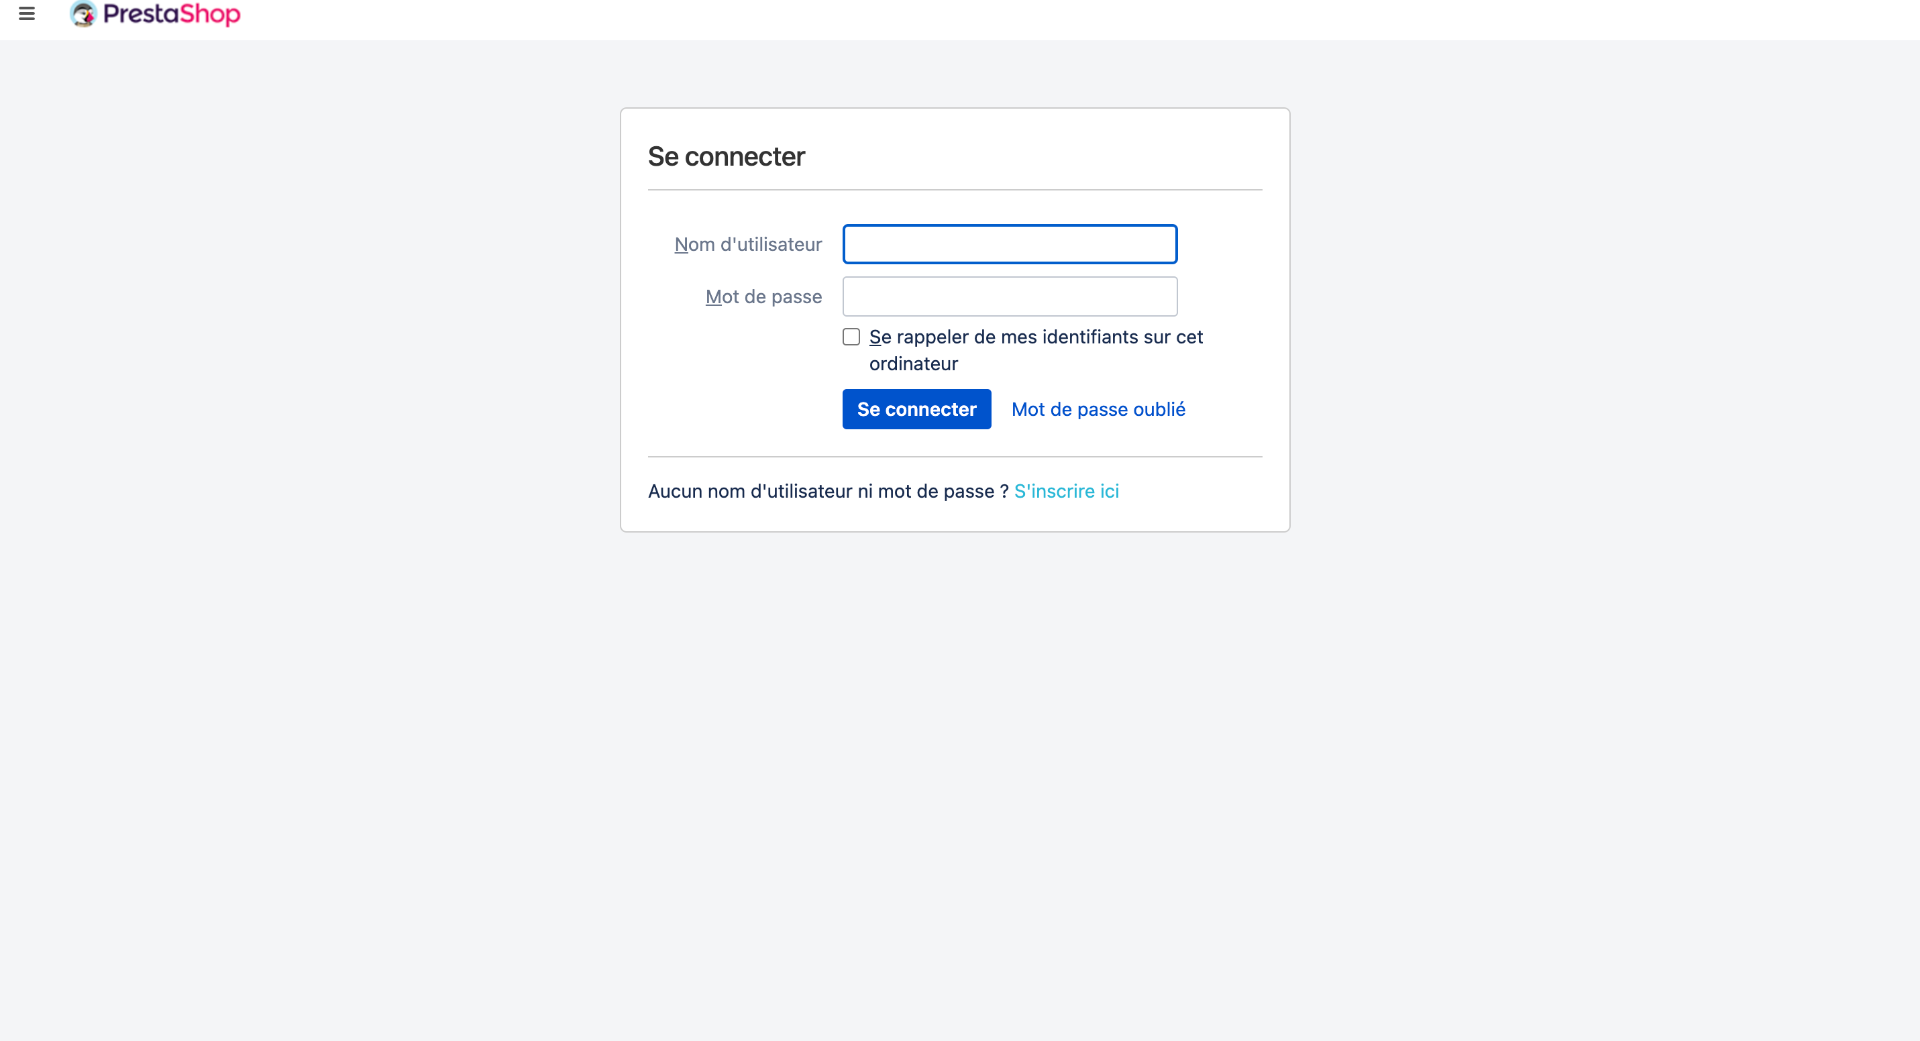Viewport: 1920px width, 1041px height.
Task: Click the word "ordinateur" in checkbox label
Action: coord(913,364)
